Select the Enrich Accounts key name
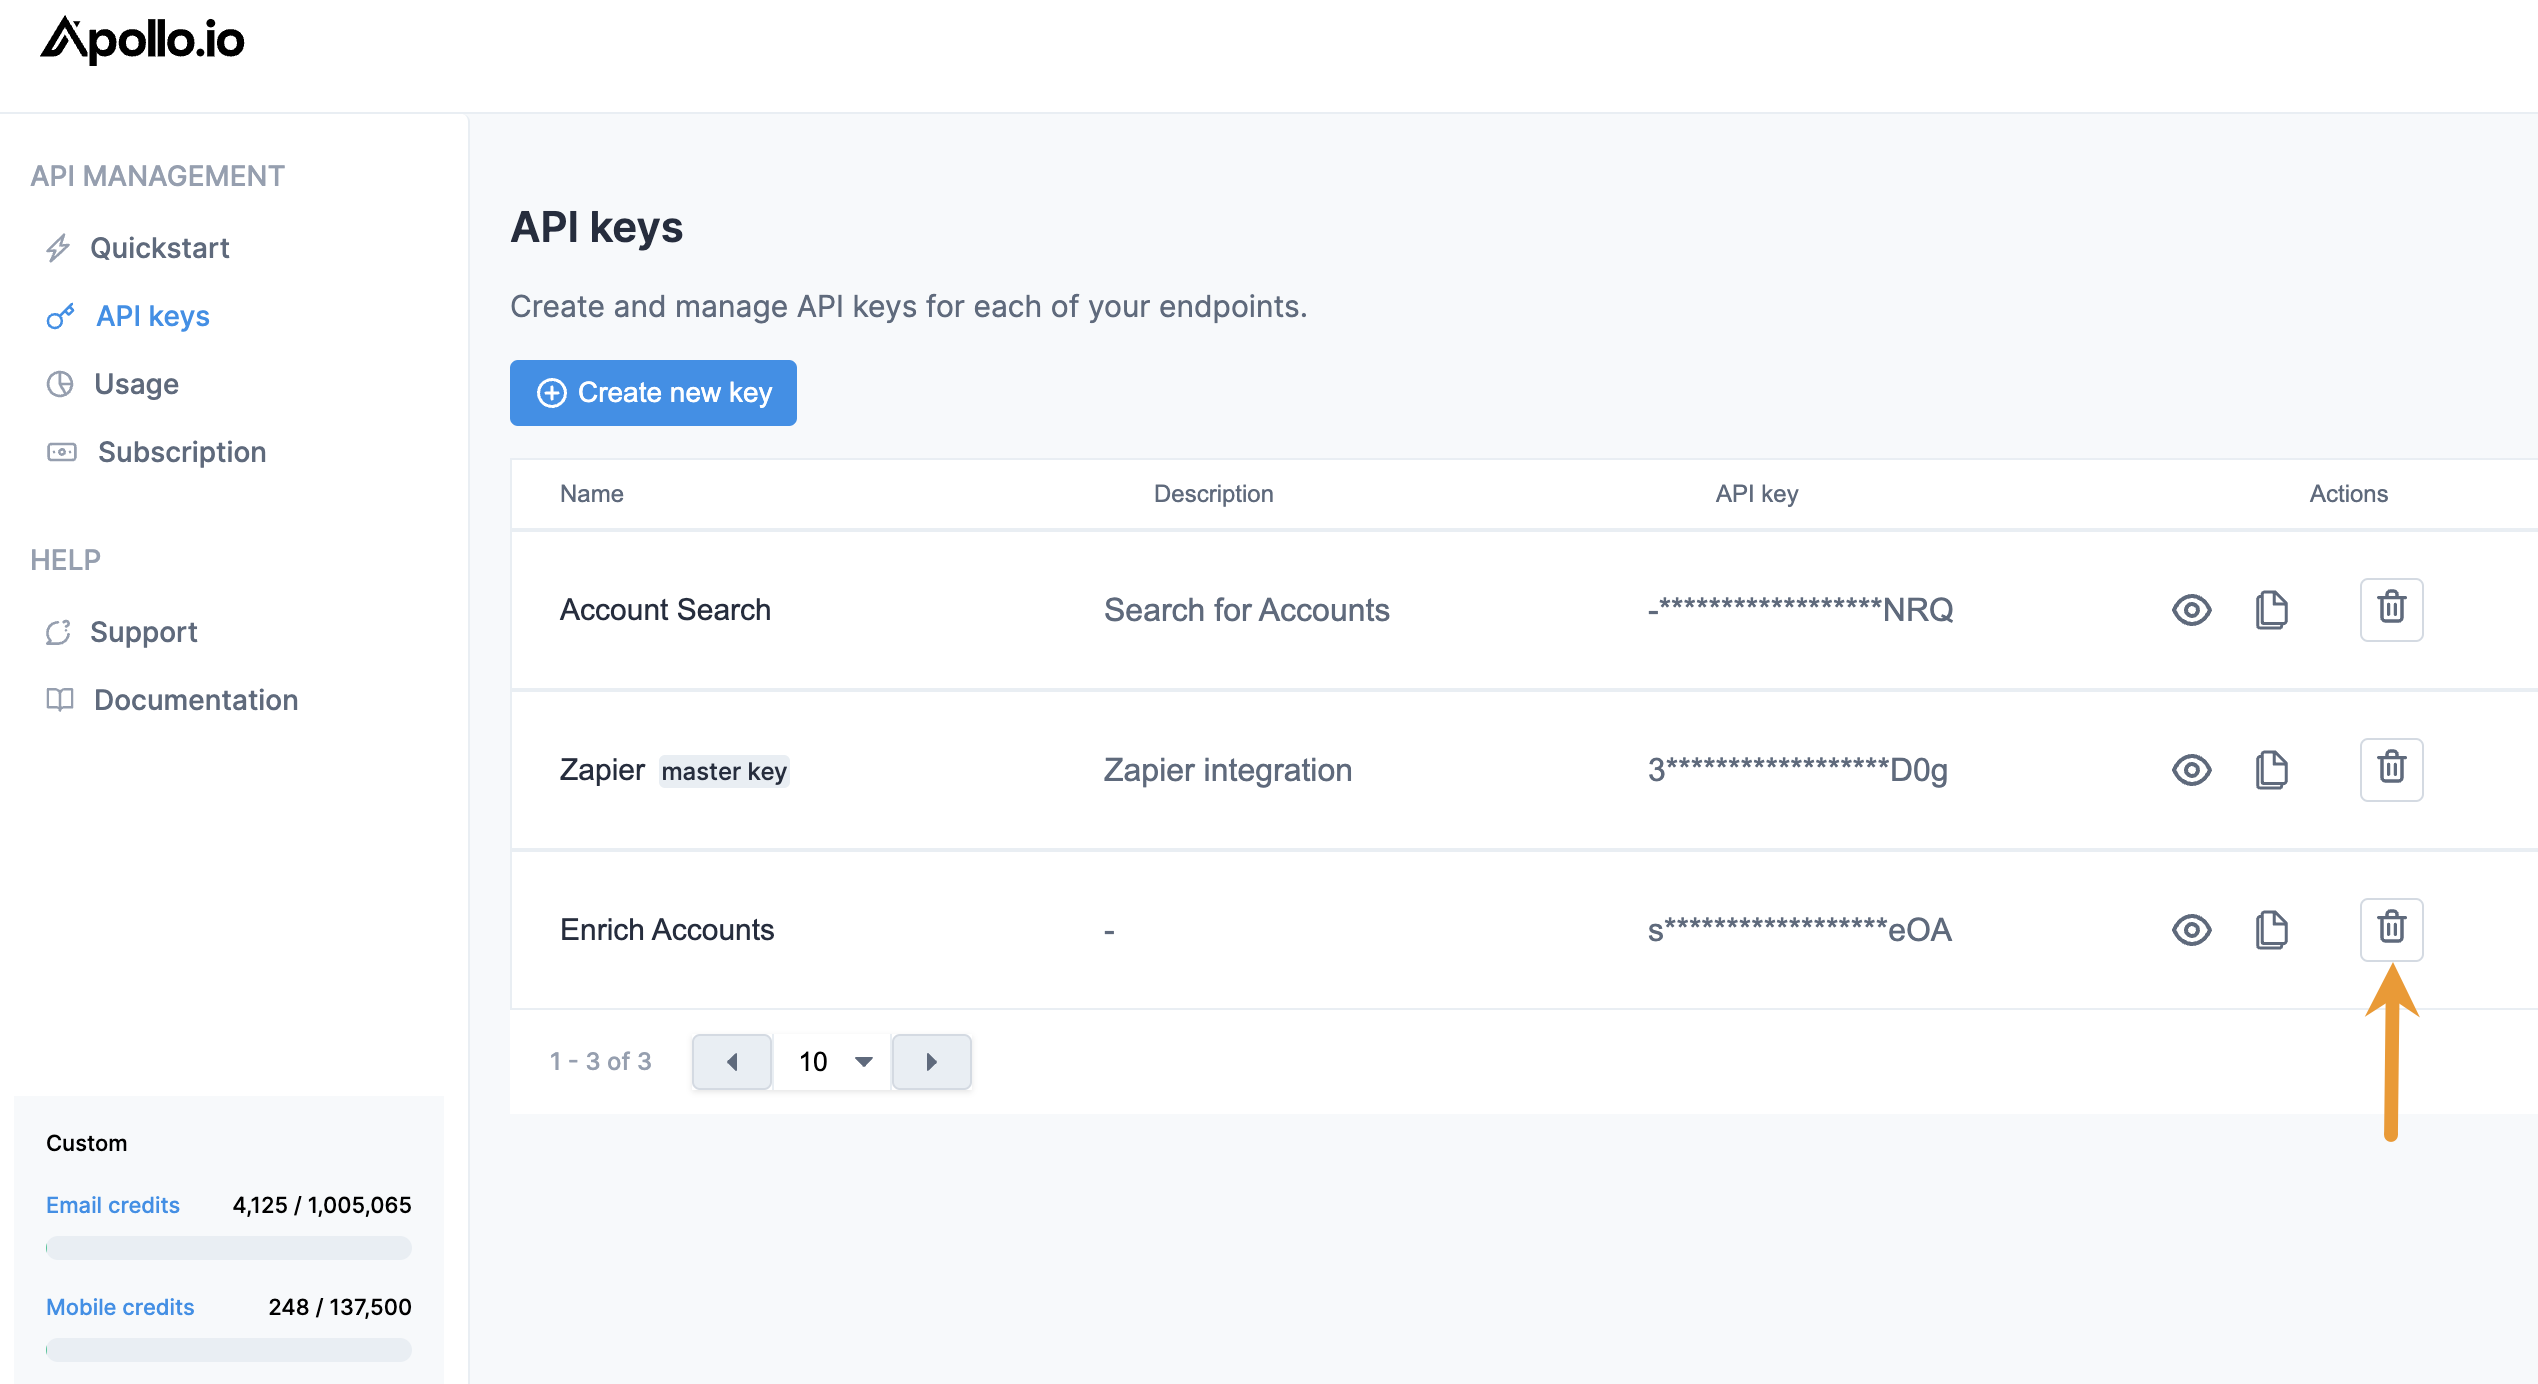The height and width of the screenshot is (1384, 2538). click(667, 930)
